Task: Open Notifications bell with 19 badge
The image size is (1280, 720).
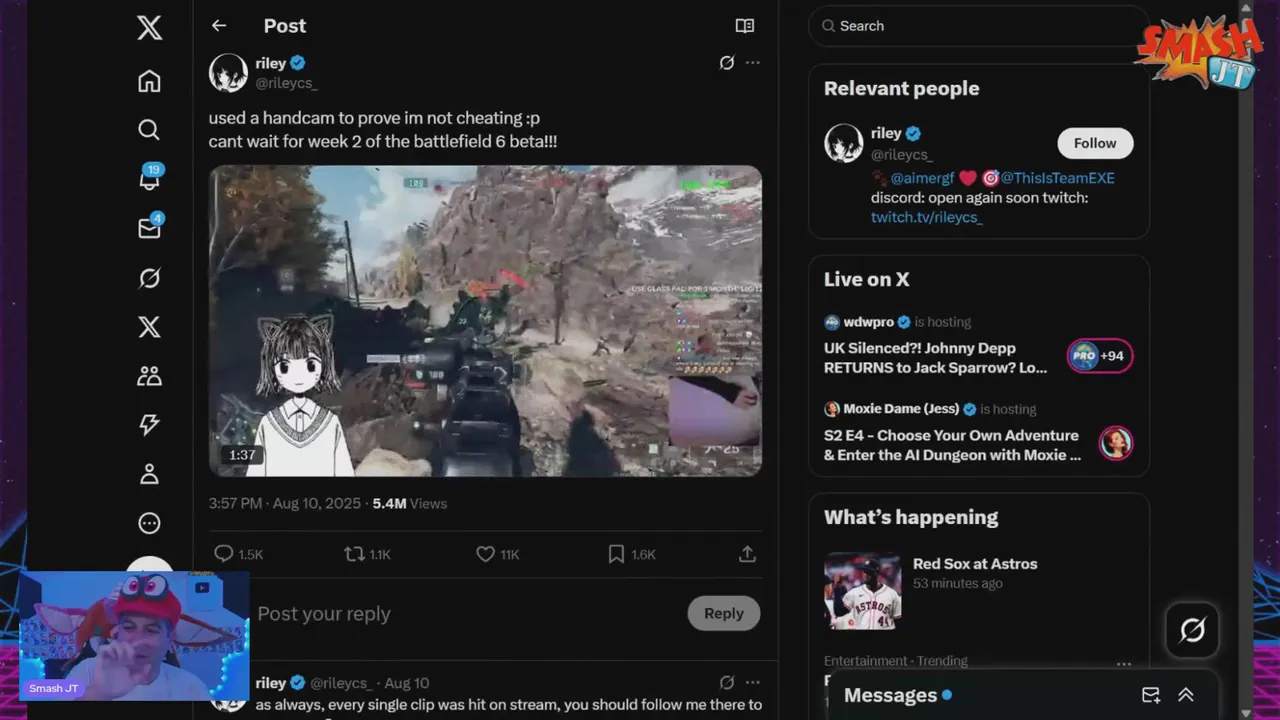Action: (149, 178)
